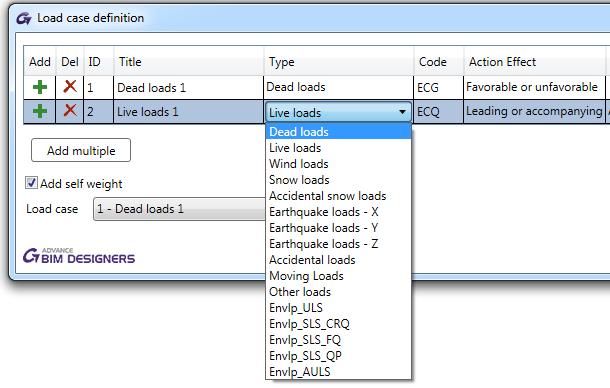Pick Earthquake loads - X option
This screenshot has height=388, width=610.
point(338,212)
